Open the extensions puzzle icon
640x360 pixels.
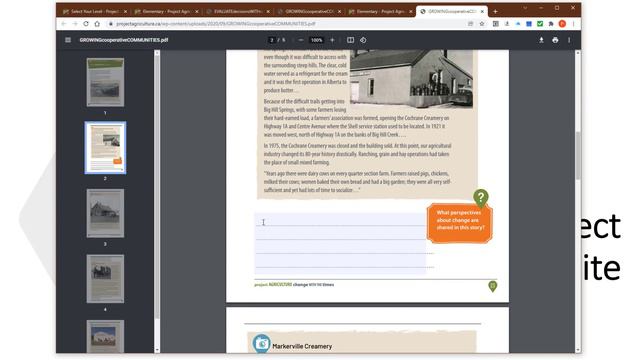coord(551,24)
